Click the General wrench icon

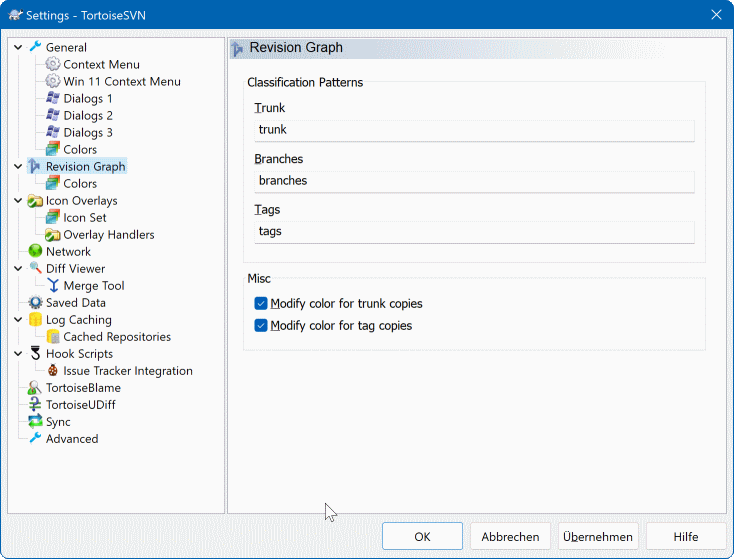(x=35, y=47)
